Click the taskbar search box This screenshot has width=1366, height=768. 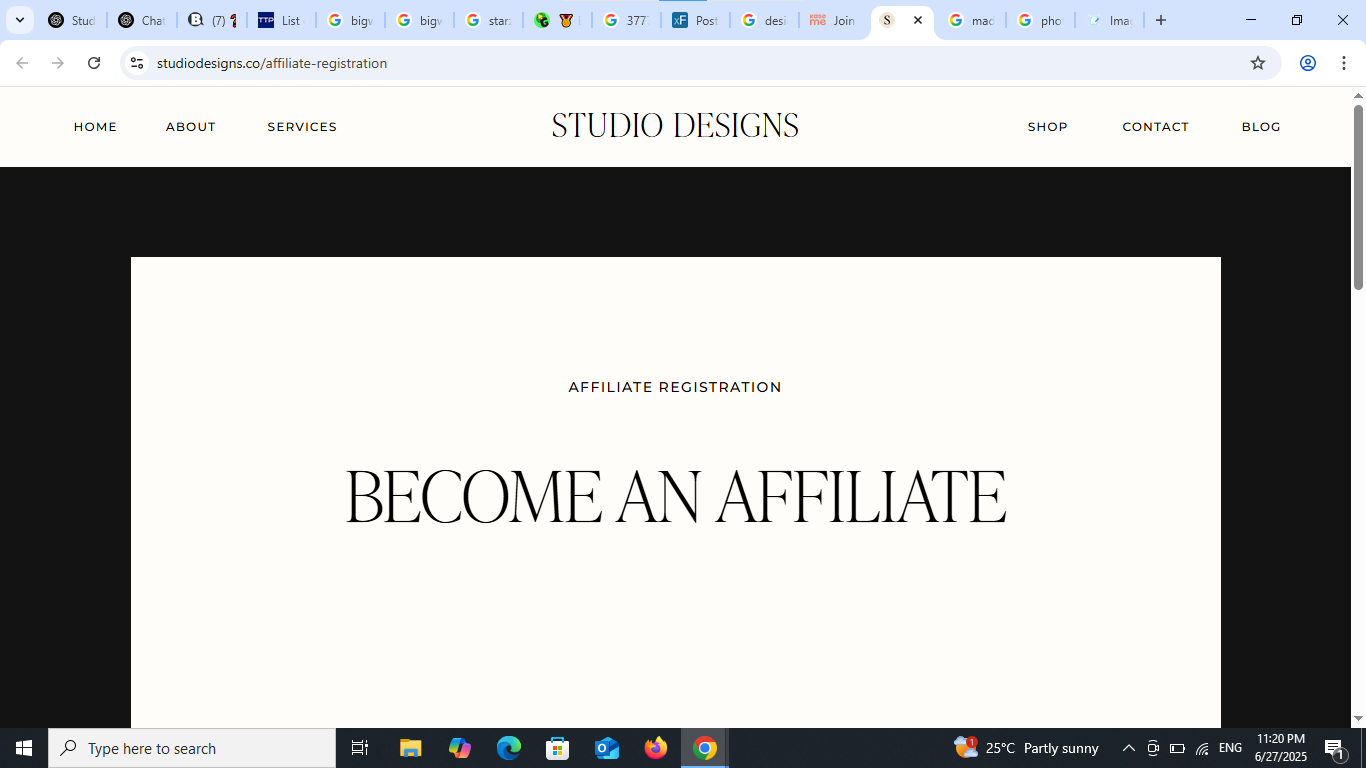click(192, 748)
